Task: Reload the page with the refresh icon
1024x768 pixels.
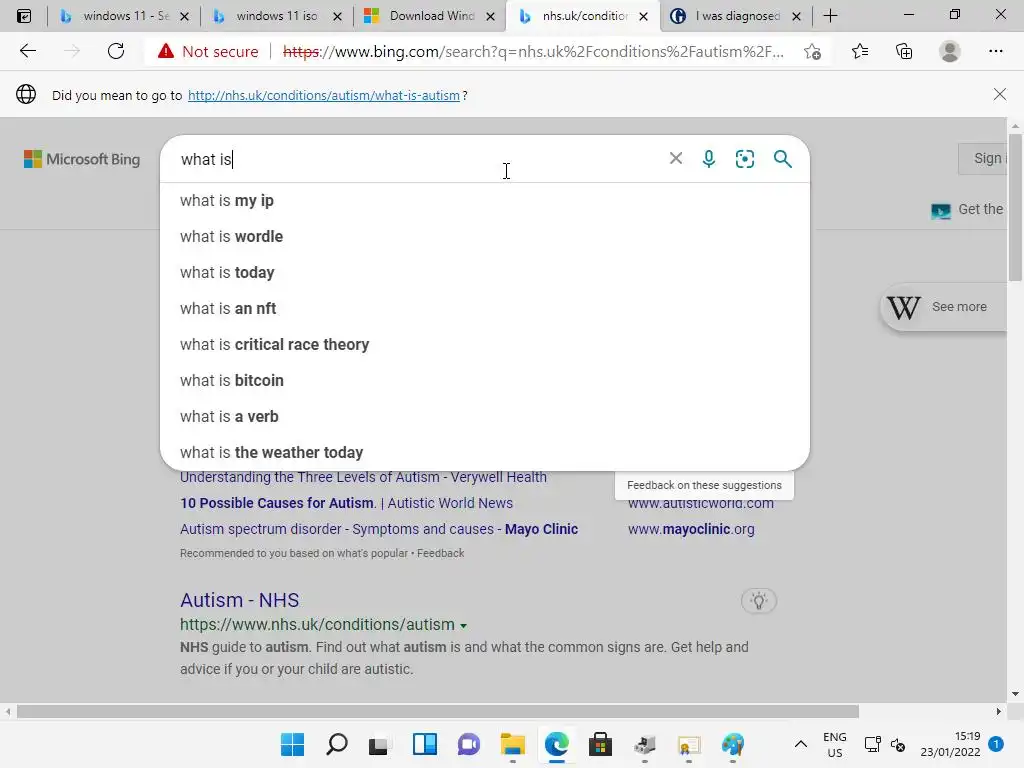Action: (116, 51)
